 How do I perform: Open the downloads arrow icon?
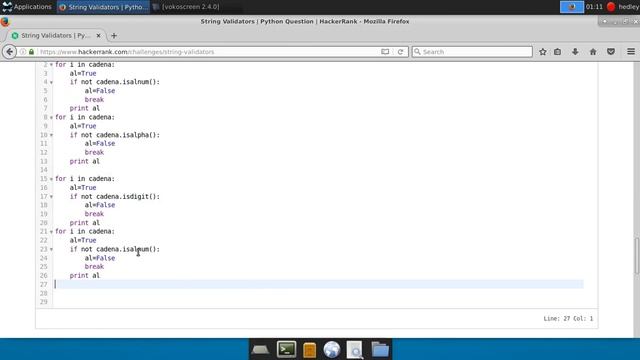pos(575,52)
